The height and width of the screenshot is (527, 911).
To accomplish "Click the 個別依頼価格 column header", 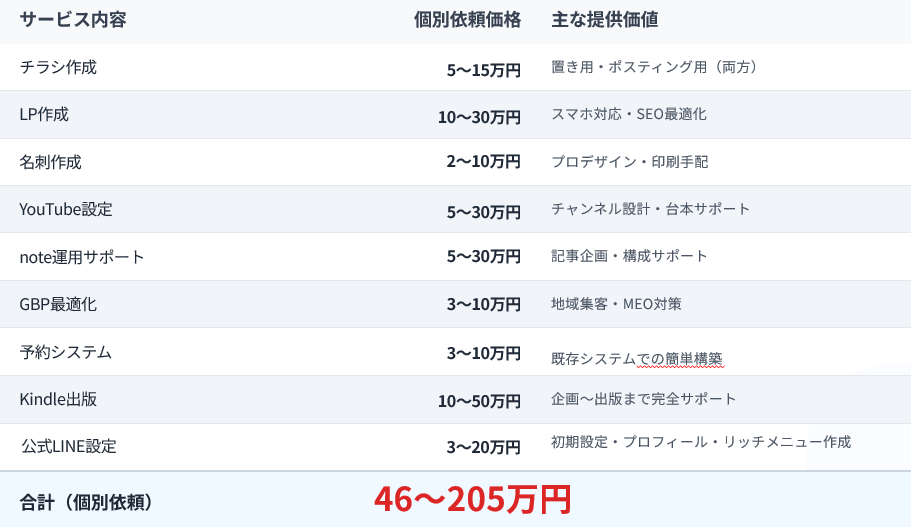I will click(467, 20).
